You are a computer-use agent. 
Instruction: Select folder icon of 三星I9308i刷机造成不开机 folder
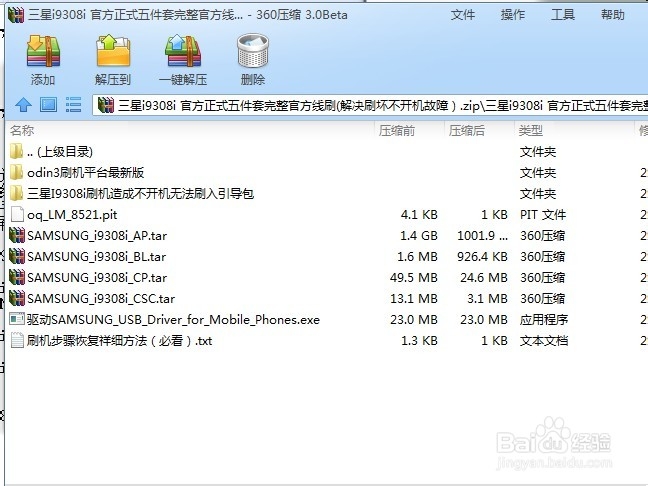point(16,193)
